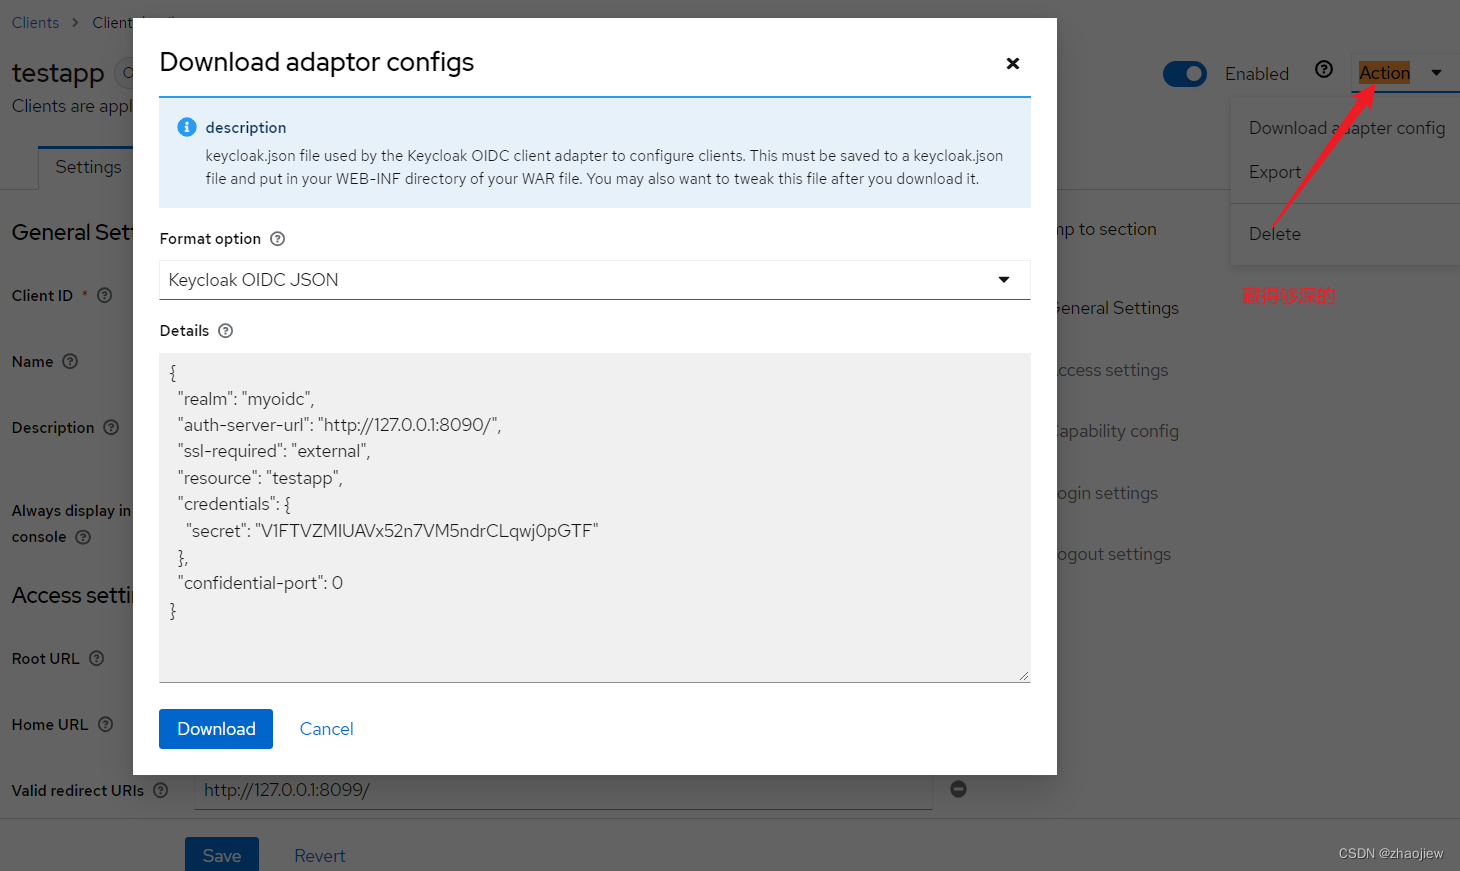Remove the redirect URI with minus icon
The height and width of the screenshot is (871, 1460).
coord(958,789)
